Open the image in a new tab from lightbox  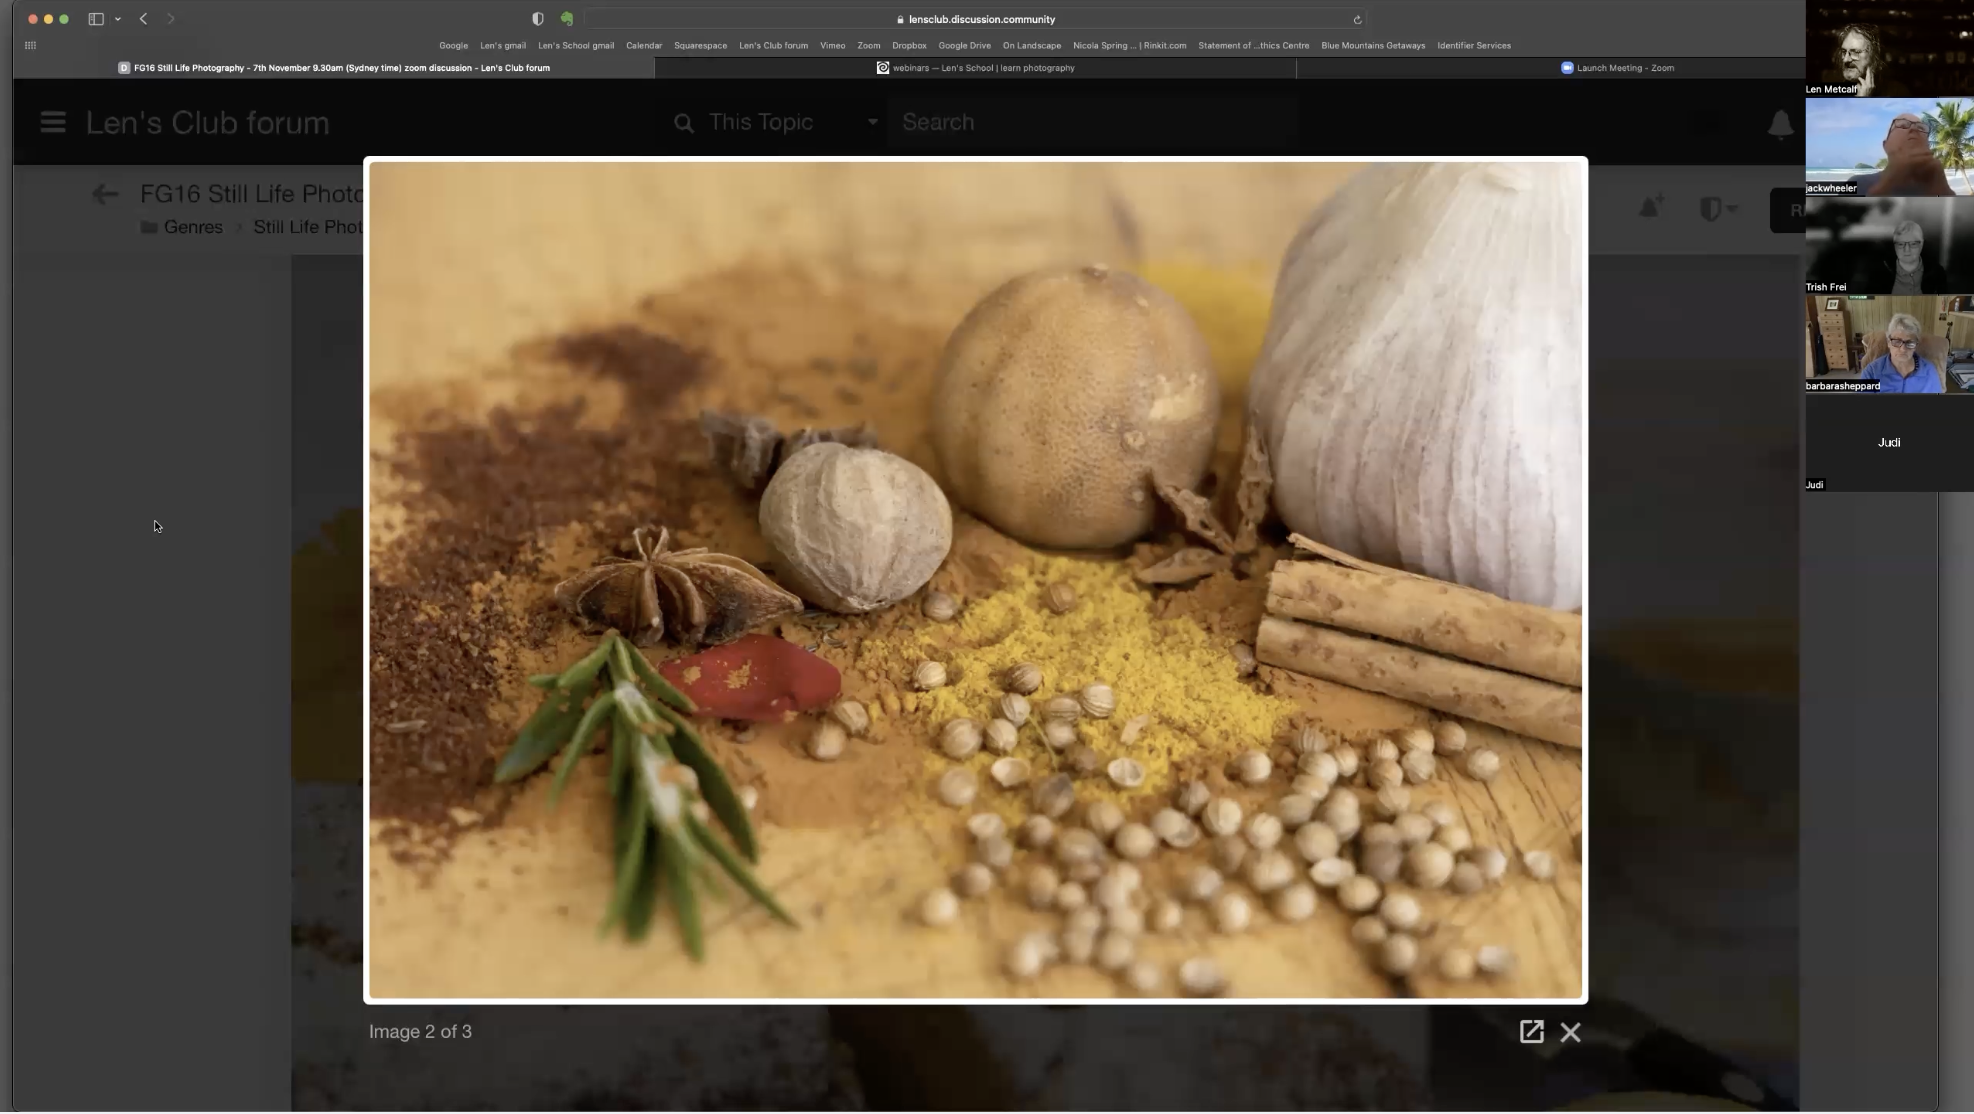tap(1531, 1031)
